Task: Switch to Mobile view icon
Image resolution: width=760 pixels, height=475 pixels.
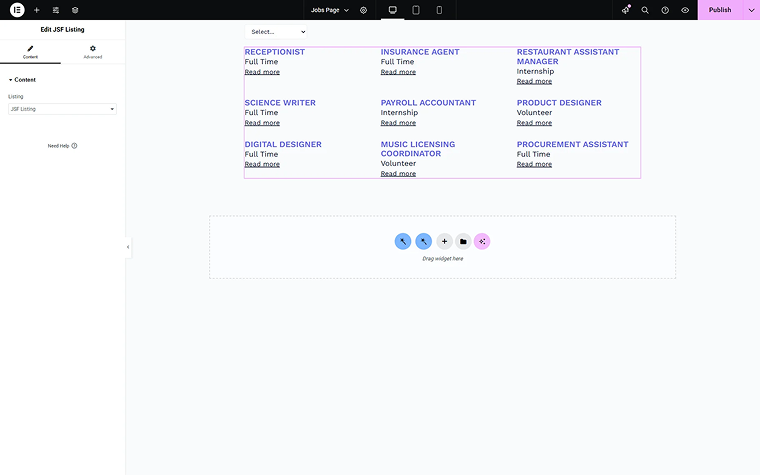Action: 439,10
